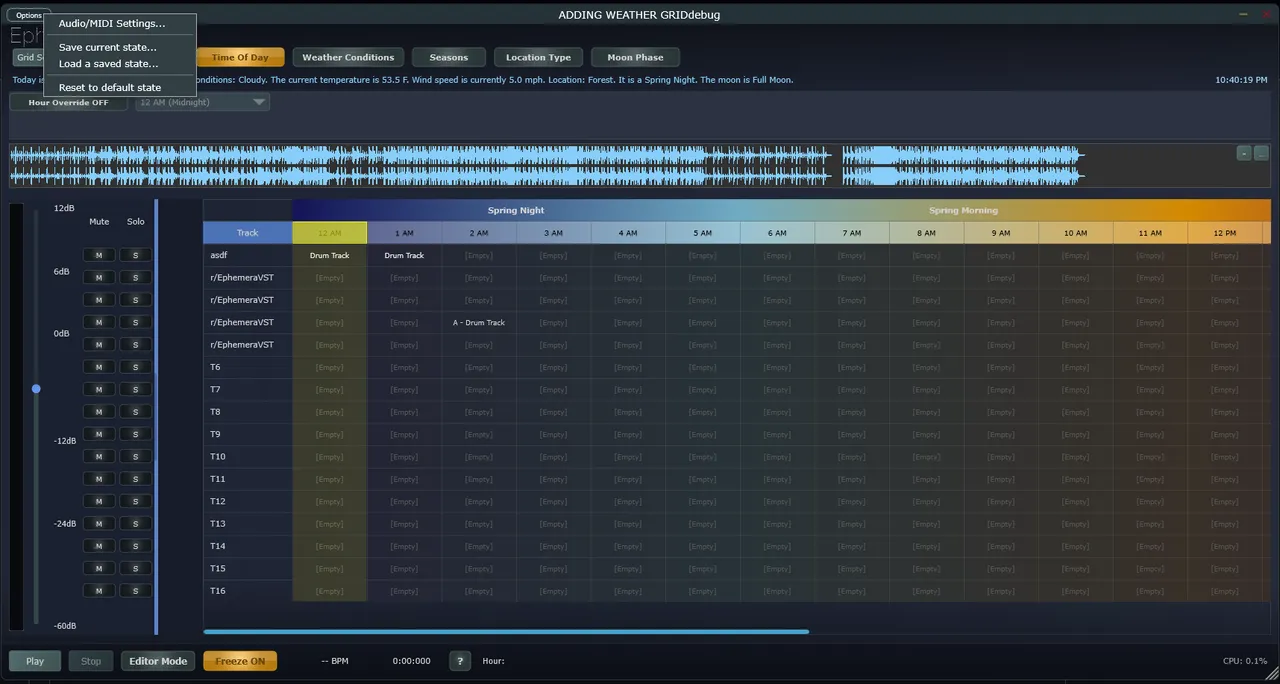Solo the asdf track
1280x684 pixels.
pyautogui.click(x=135, y=255)
